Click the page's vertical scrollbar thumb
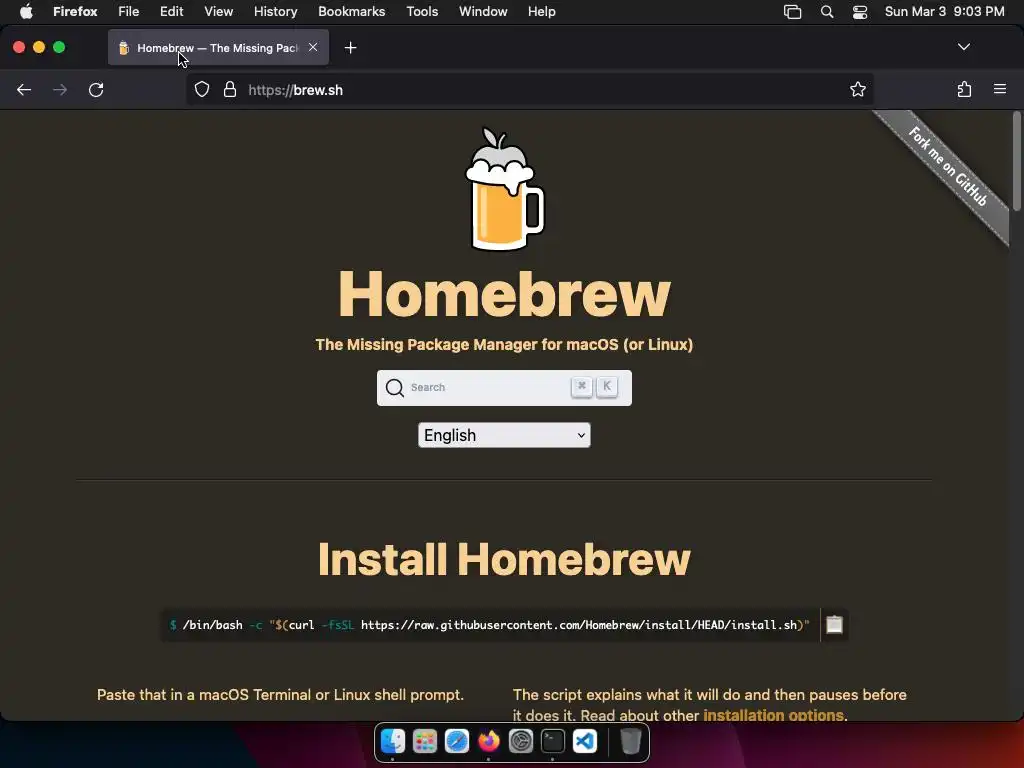 (x=1016, y=161)
